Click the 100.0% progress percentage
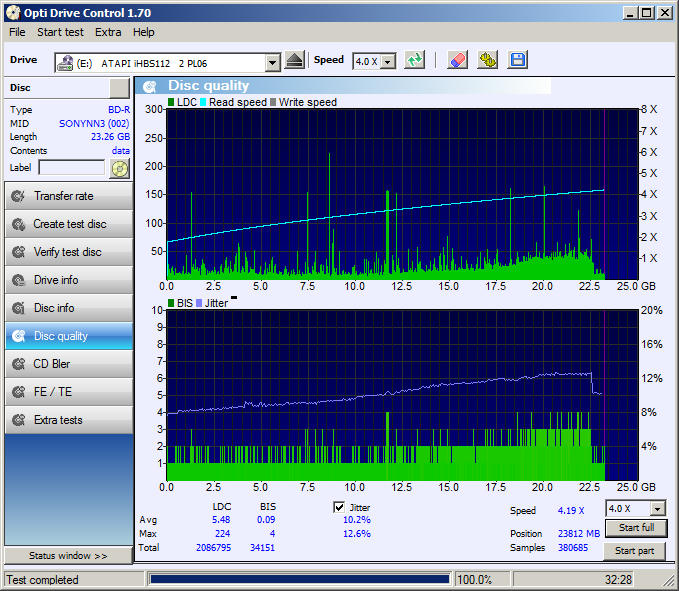The image size is (679, 591). point(475,580)
